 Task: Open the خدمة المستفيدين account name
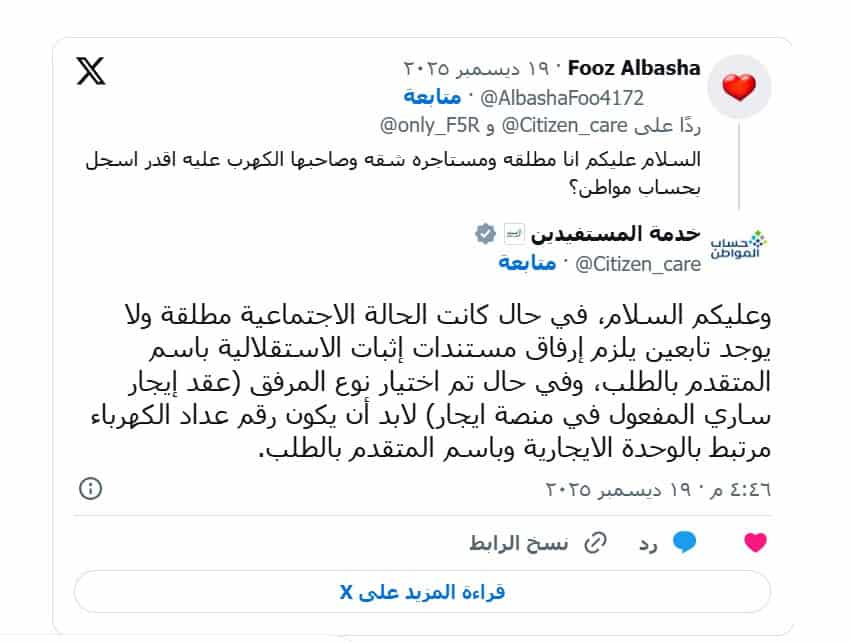[x=613, y=234]
